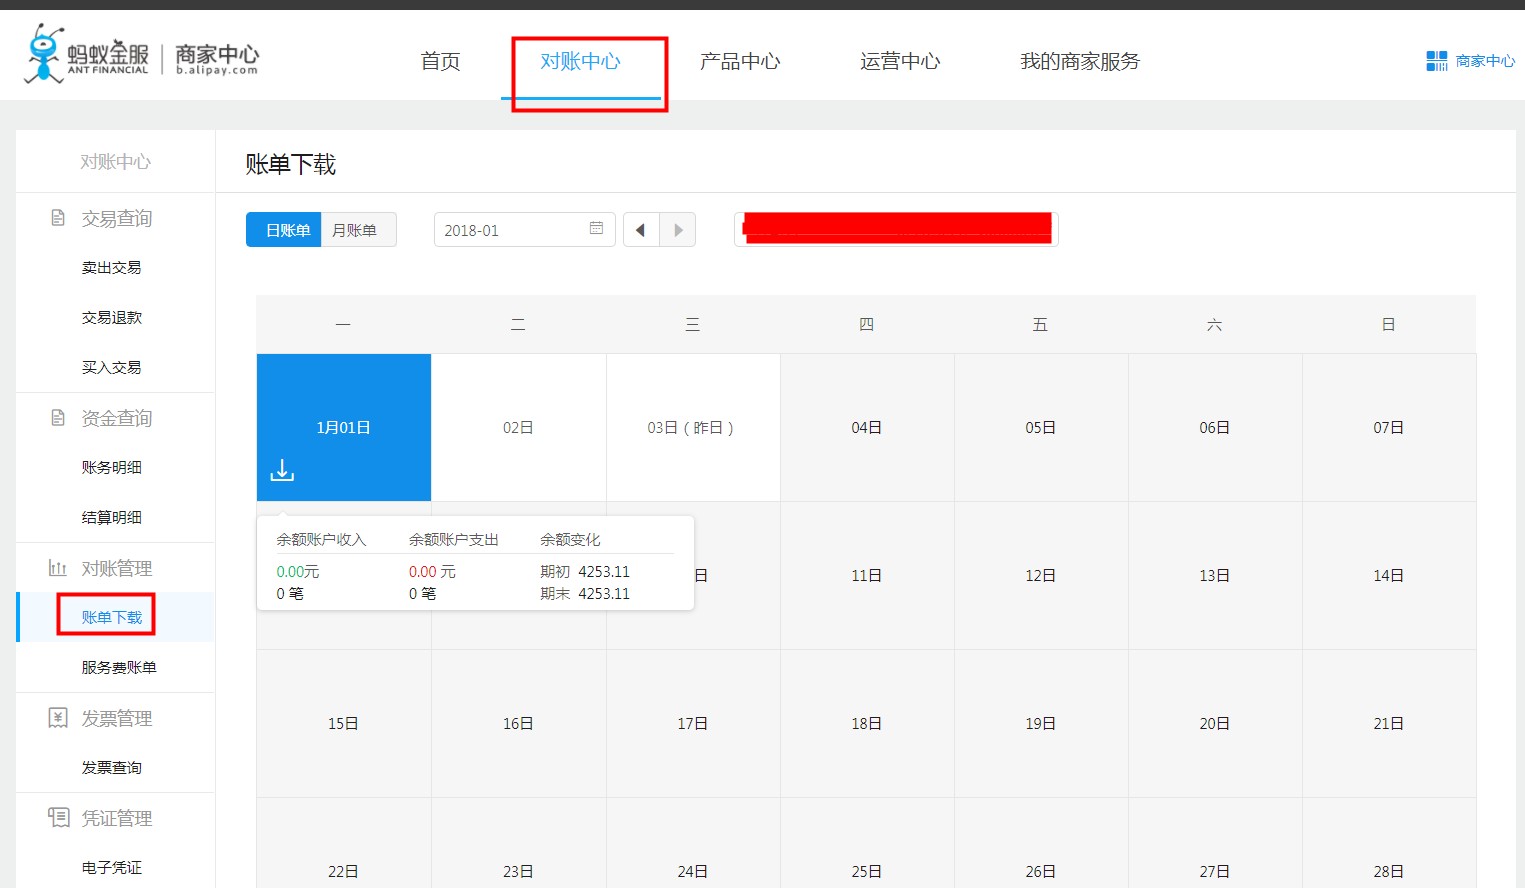The height and width of the screenshot is (888, 1525).
Task: Click the 对账管理 chart icon
Action: click(x=58, y=568)
